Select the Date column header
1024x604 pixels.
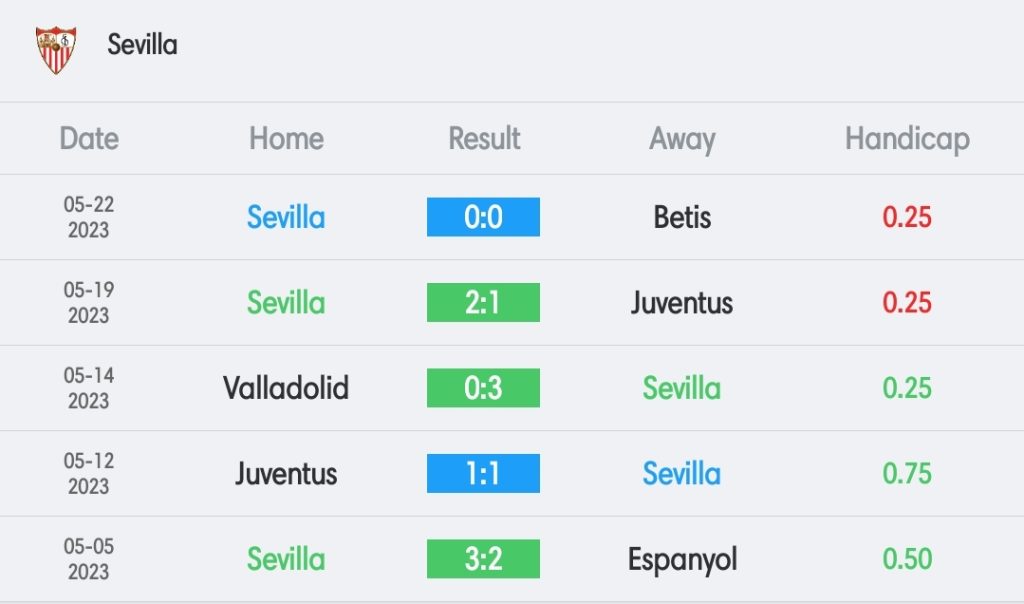(x=89, y=138)
